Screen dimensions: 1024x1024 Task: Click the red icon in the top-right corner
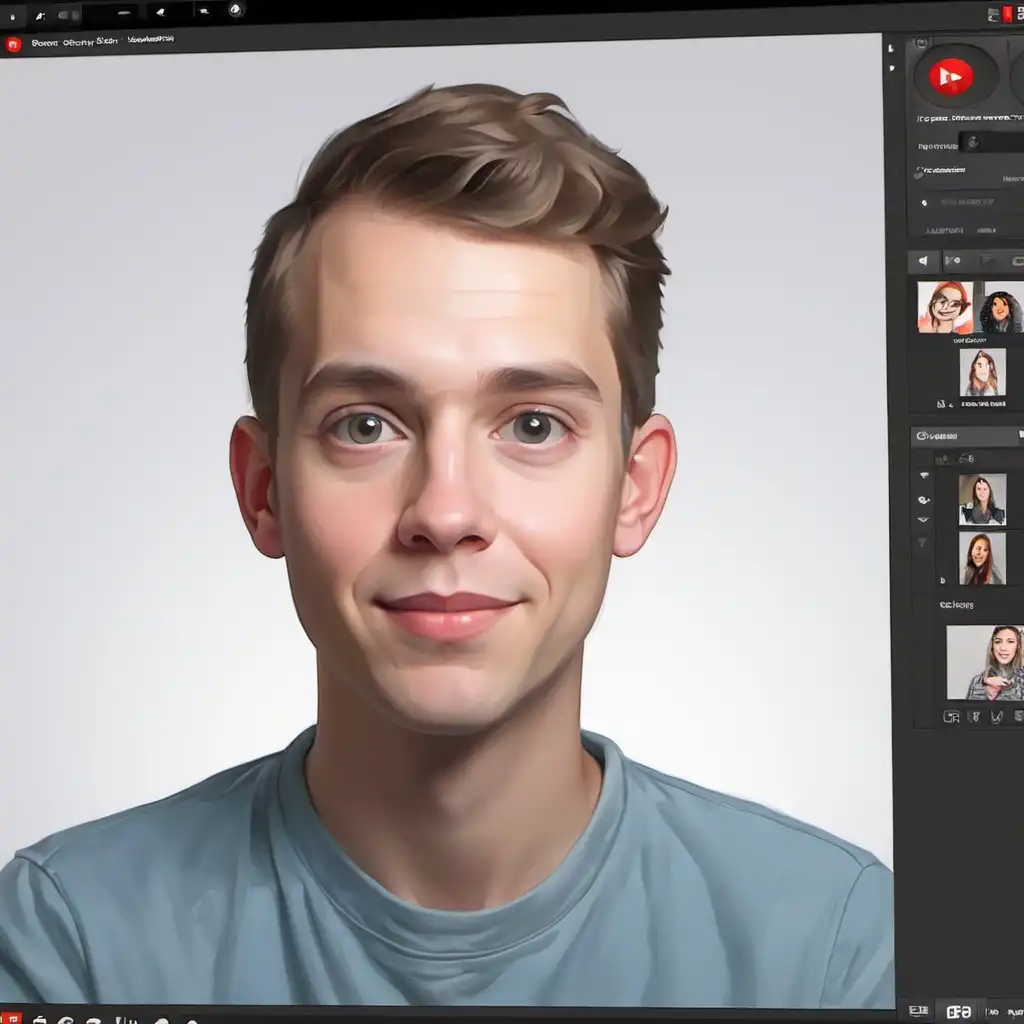click(x=1006, y=14)
